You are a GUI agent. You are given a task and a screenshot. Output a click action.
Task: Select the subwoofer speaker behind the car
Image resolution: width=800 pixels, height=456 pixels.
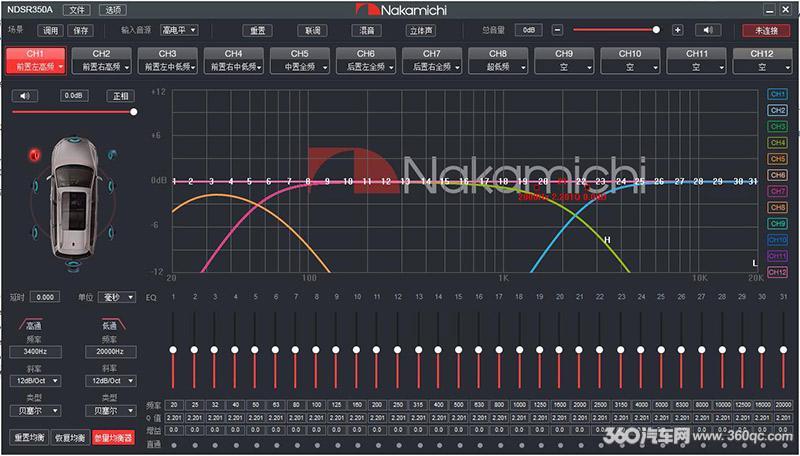[x=73, y=265]
